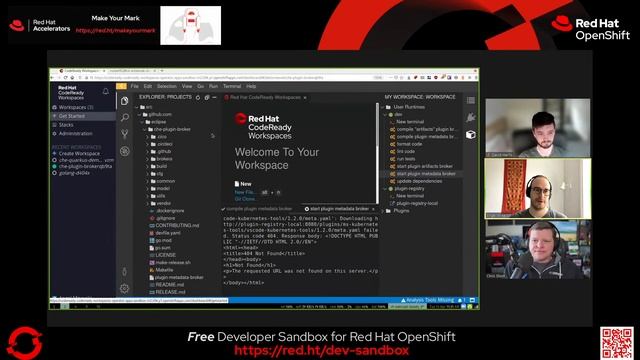Click the refresh icon in Explorer header

tap(198, 98)
